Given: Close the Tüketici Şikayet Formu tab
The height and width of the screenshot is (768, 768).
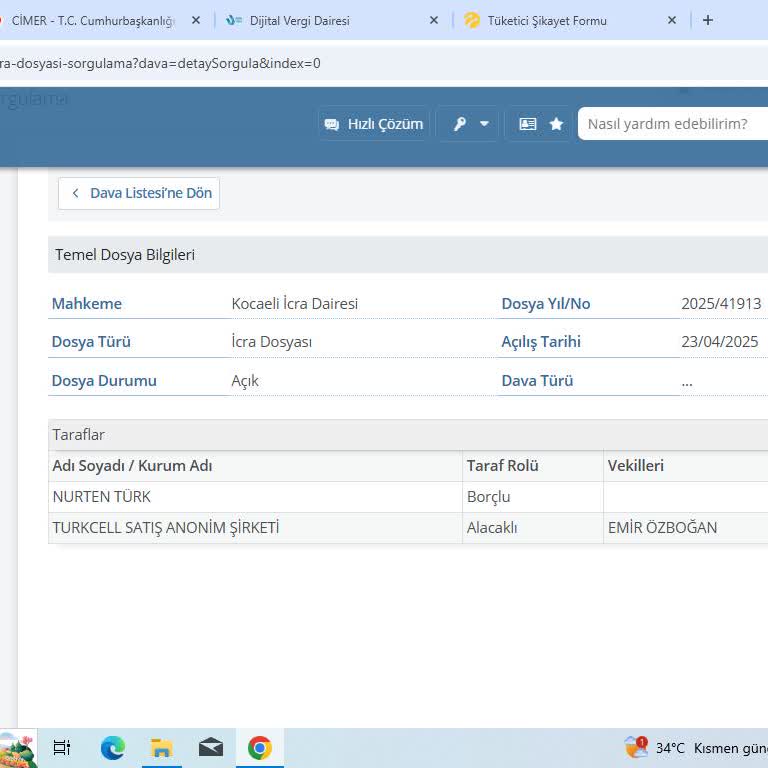Looking at the screenshot, I should click(x=672, y=20).
